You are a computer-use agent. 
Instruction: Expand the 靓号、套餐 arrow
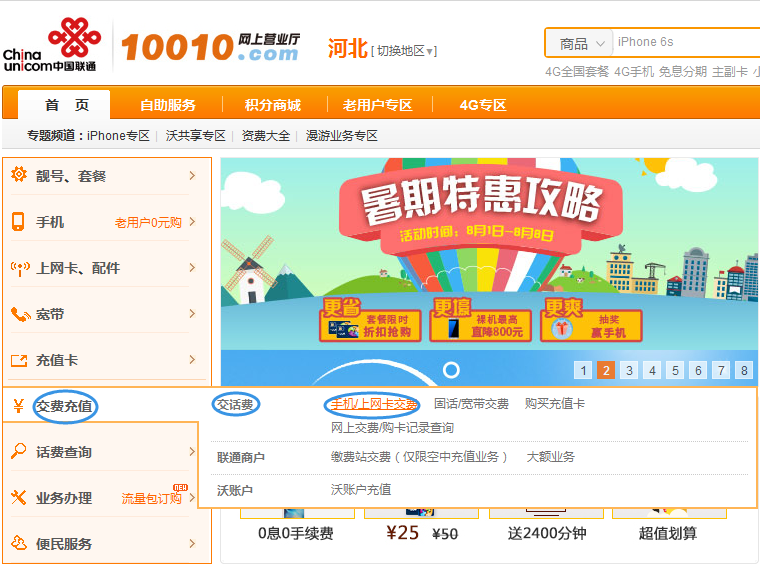click(192, 175)
